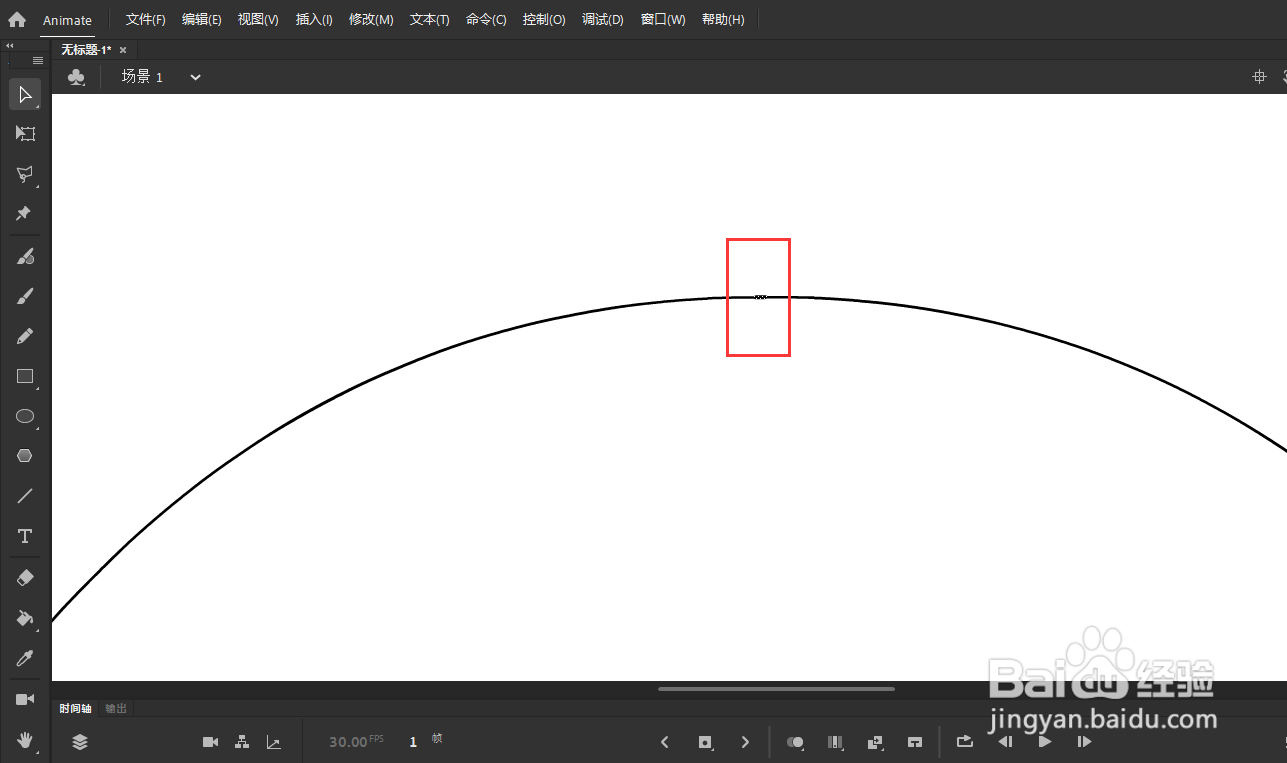Select the Paint Bucket tool
Image resolution: width=1287 pixels, height=763 pixels.
pos(25,619)
